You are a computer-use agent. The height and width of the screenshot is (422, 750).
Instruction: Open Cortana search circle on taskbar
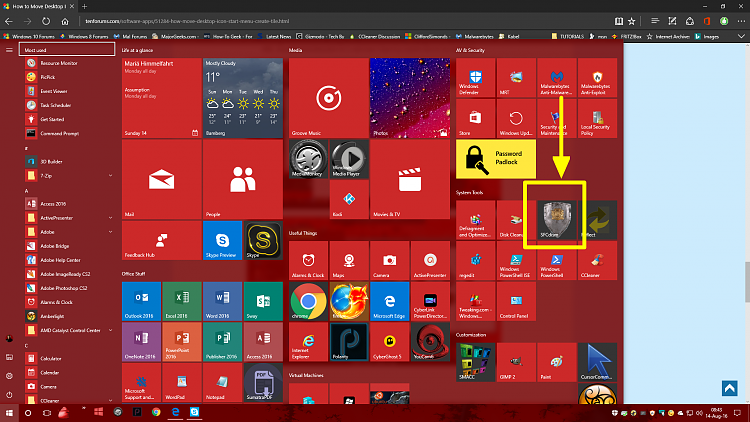[x=28, y=412]
